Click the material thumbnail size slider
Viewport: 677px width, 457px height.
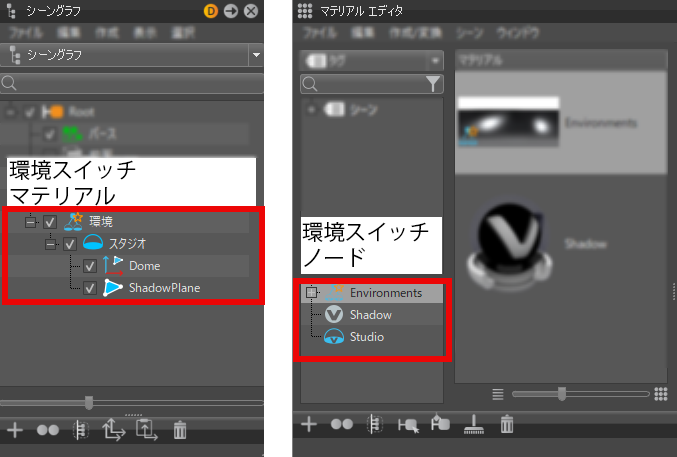(561, 394)
